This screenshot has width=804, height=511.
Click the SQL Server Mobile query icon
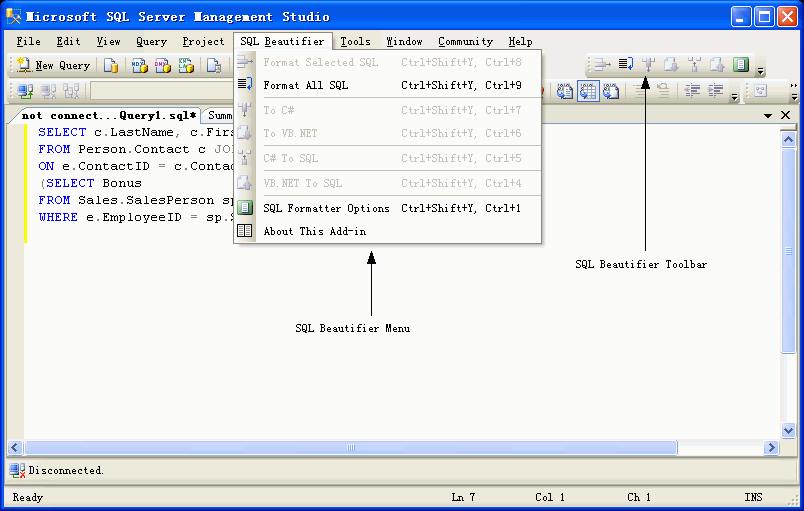click(x=214, y=66)
